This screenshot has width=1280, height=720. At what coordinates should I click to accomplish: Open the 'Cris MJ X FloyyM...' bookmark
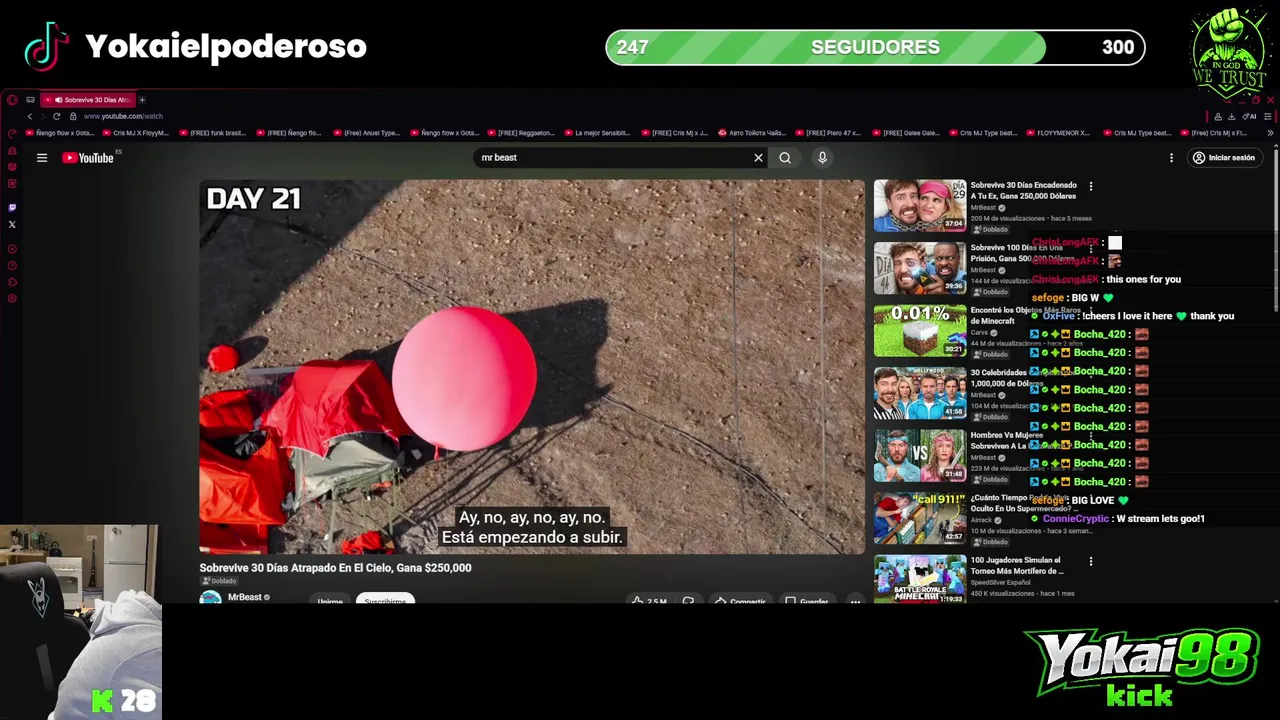click(135, 133)
